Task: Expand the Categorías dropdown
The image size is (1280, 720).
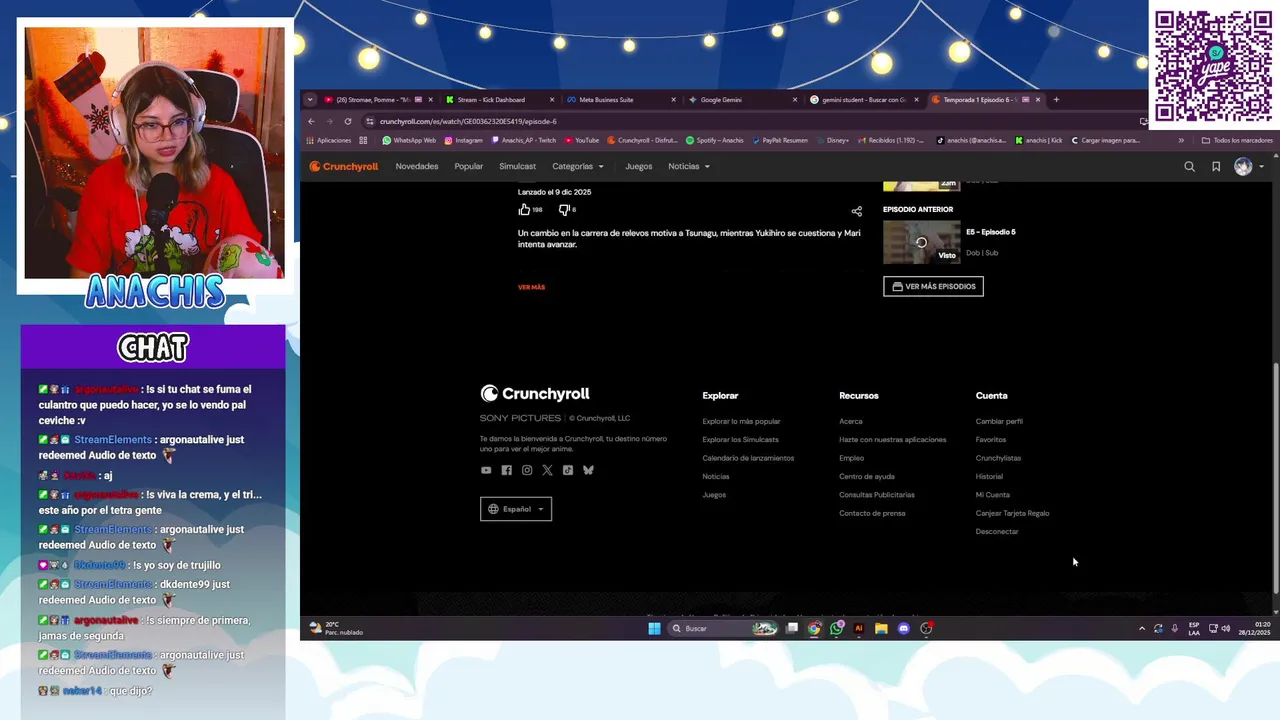Action: click(x=578, y=166)
